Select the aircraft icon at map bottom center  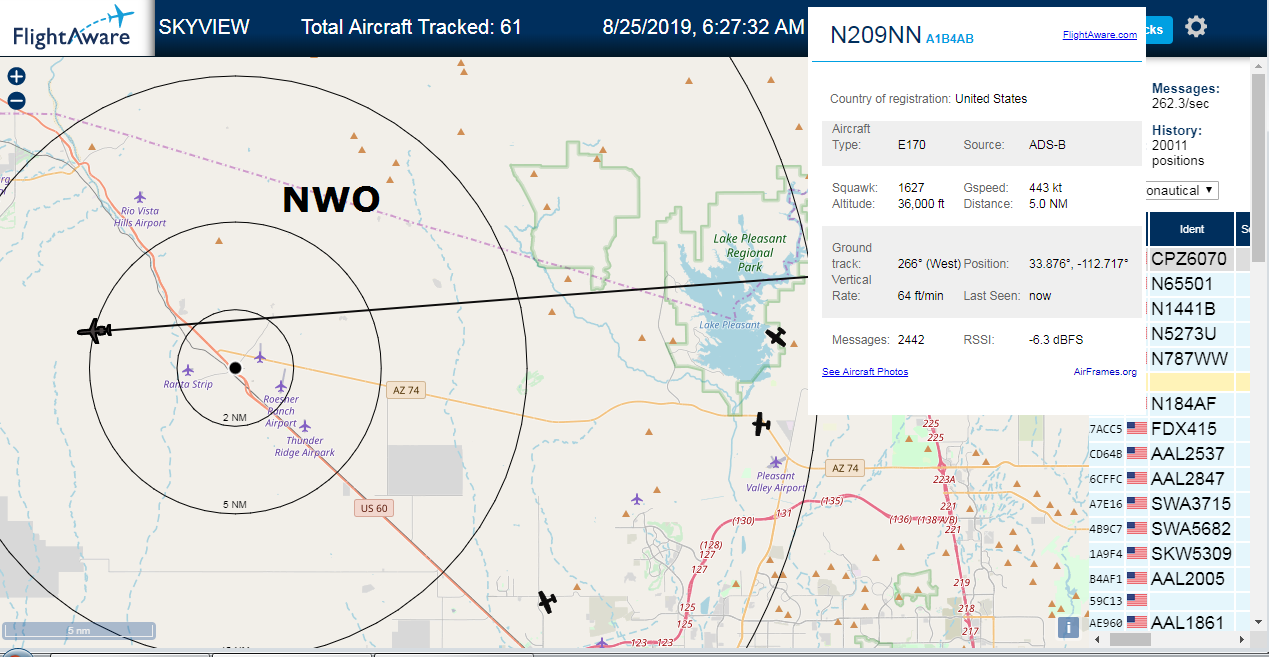click(546, 601)
